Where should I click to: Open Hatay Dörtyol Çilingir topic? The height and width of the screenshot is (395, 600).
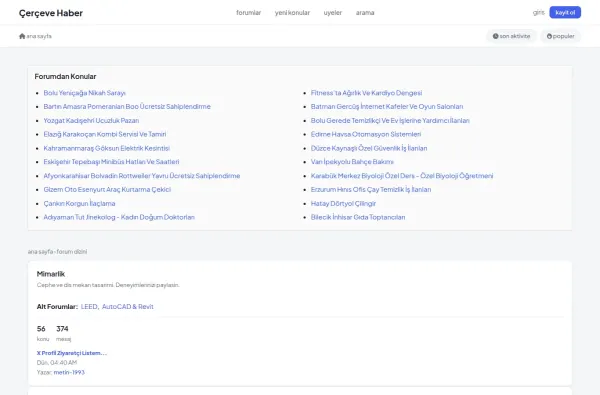343,203
